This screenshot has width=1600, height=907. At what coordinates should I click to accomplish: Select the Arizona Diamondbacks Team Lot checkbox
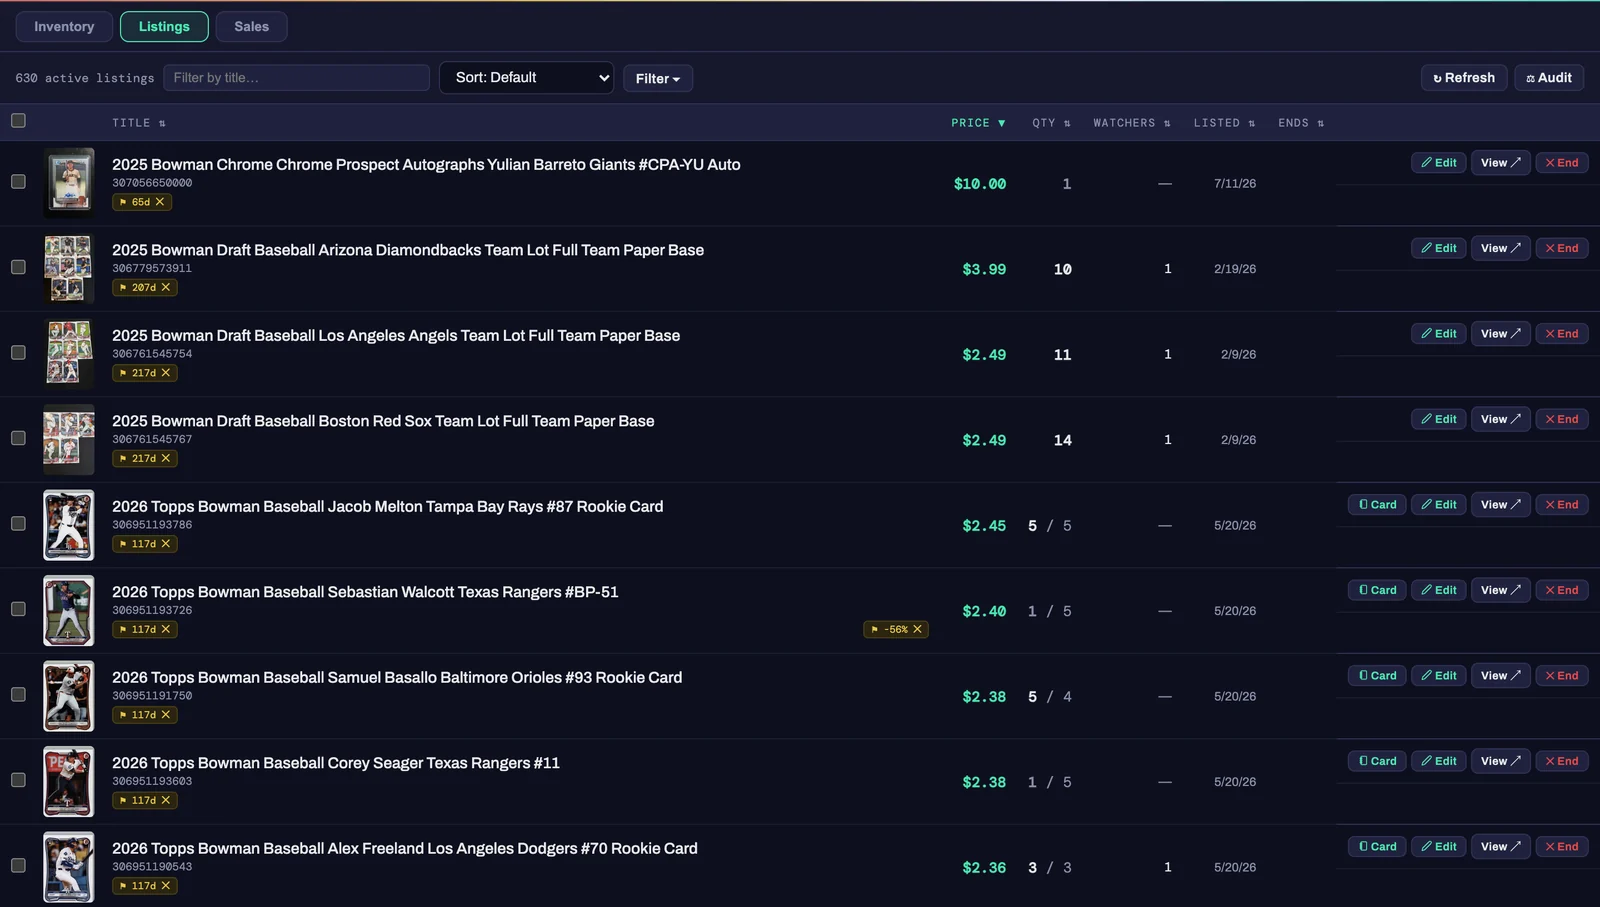click(18, 267)
